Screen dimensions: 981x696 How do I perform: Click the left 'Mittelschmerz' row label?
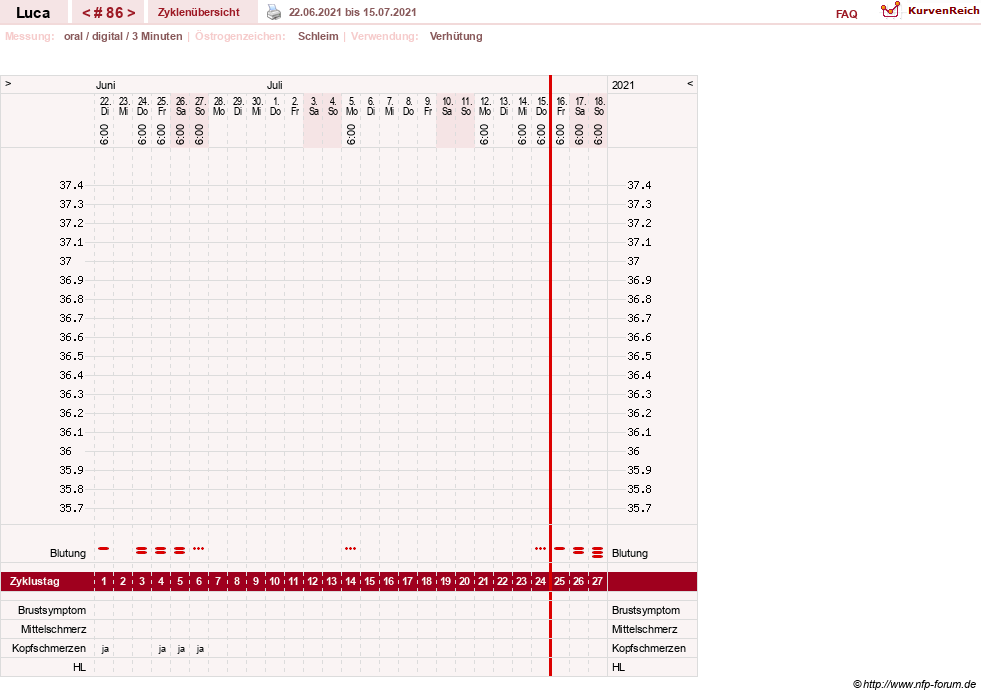53,629
